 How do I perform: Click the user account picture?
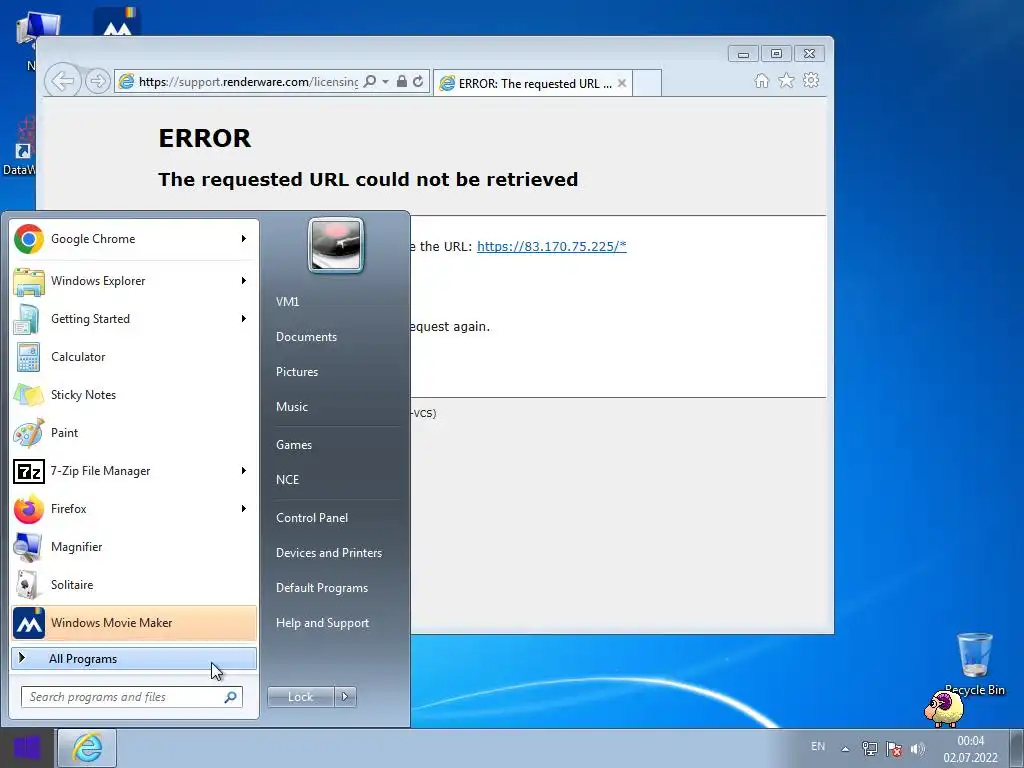(336, 246)
